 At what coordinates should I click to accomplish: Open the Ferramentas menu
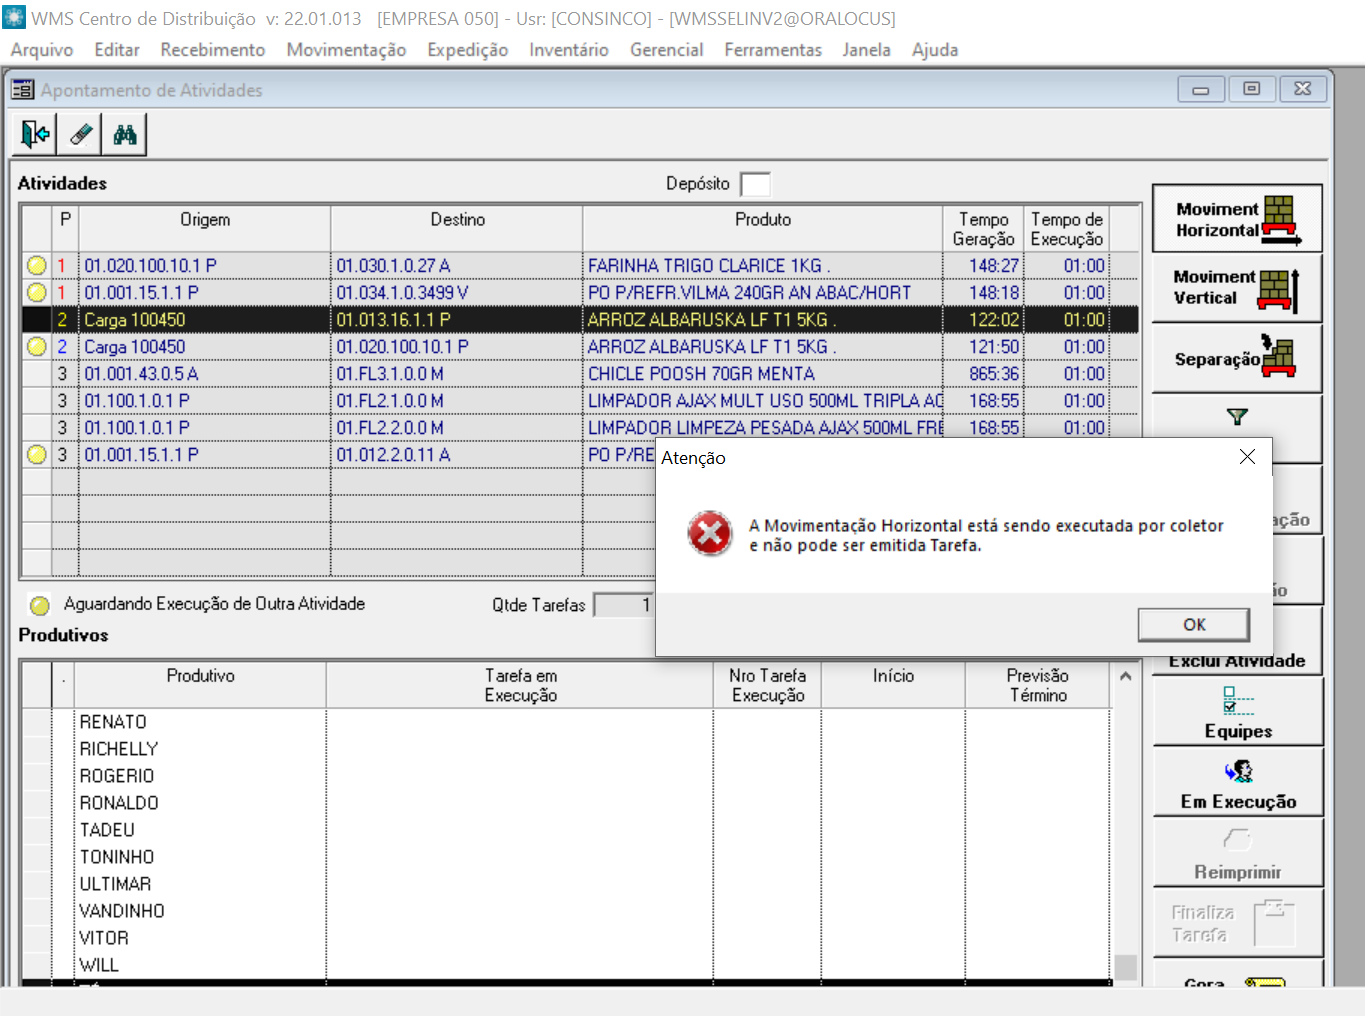tap(773, 50)
